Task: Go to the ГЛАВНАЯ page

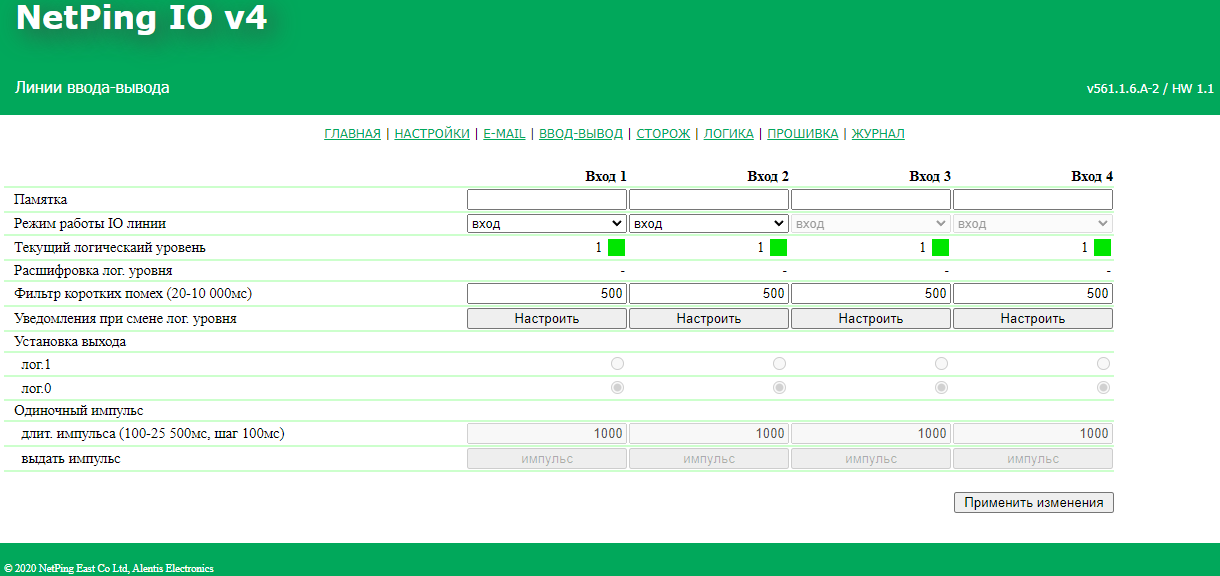Action: tap(352, 134)
